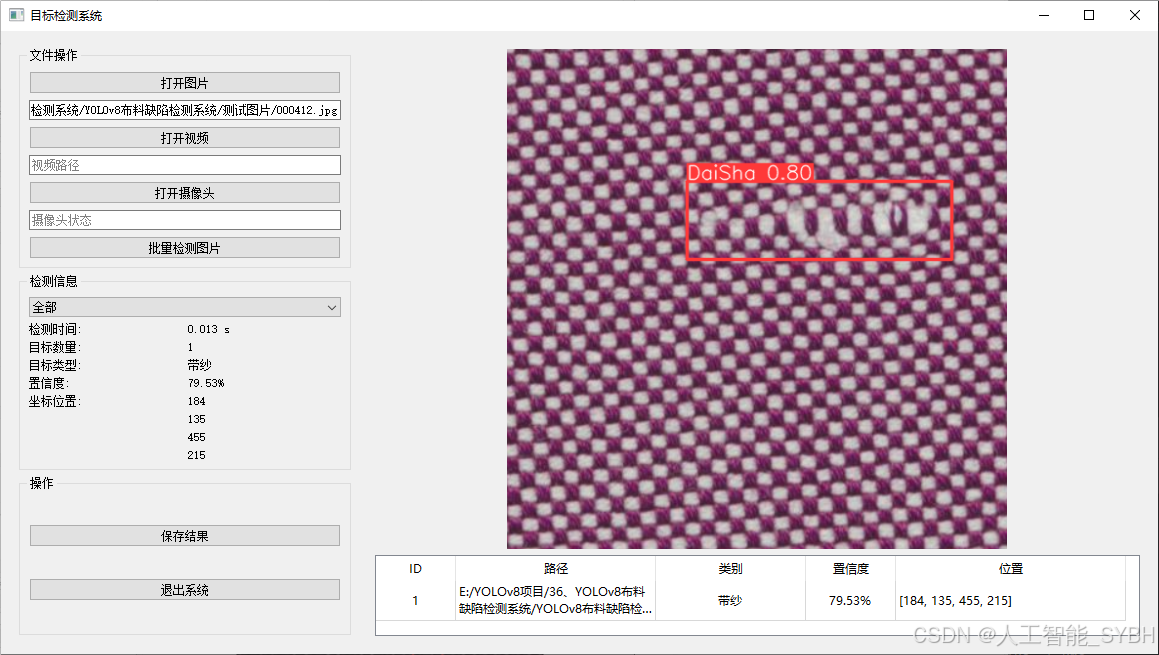This screenshot has height=655, width=1159.
Task: Run 批量检测图片 batch detection
Action: click(185, 248)
